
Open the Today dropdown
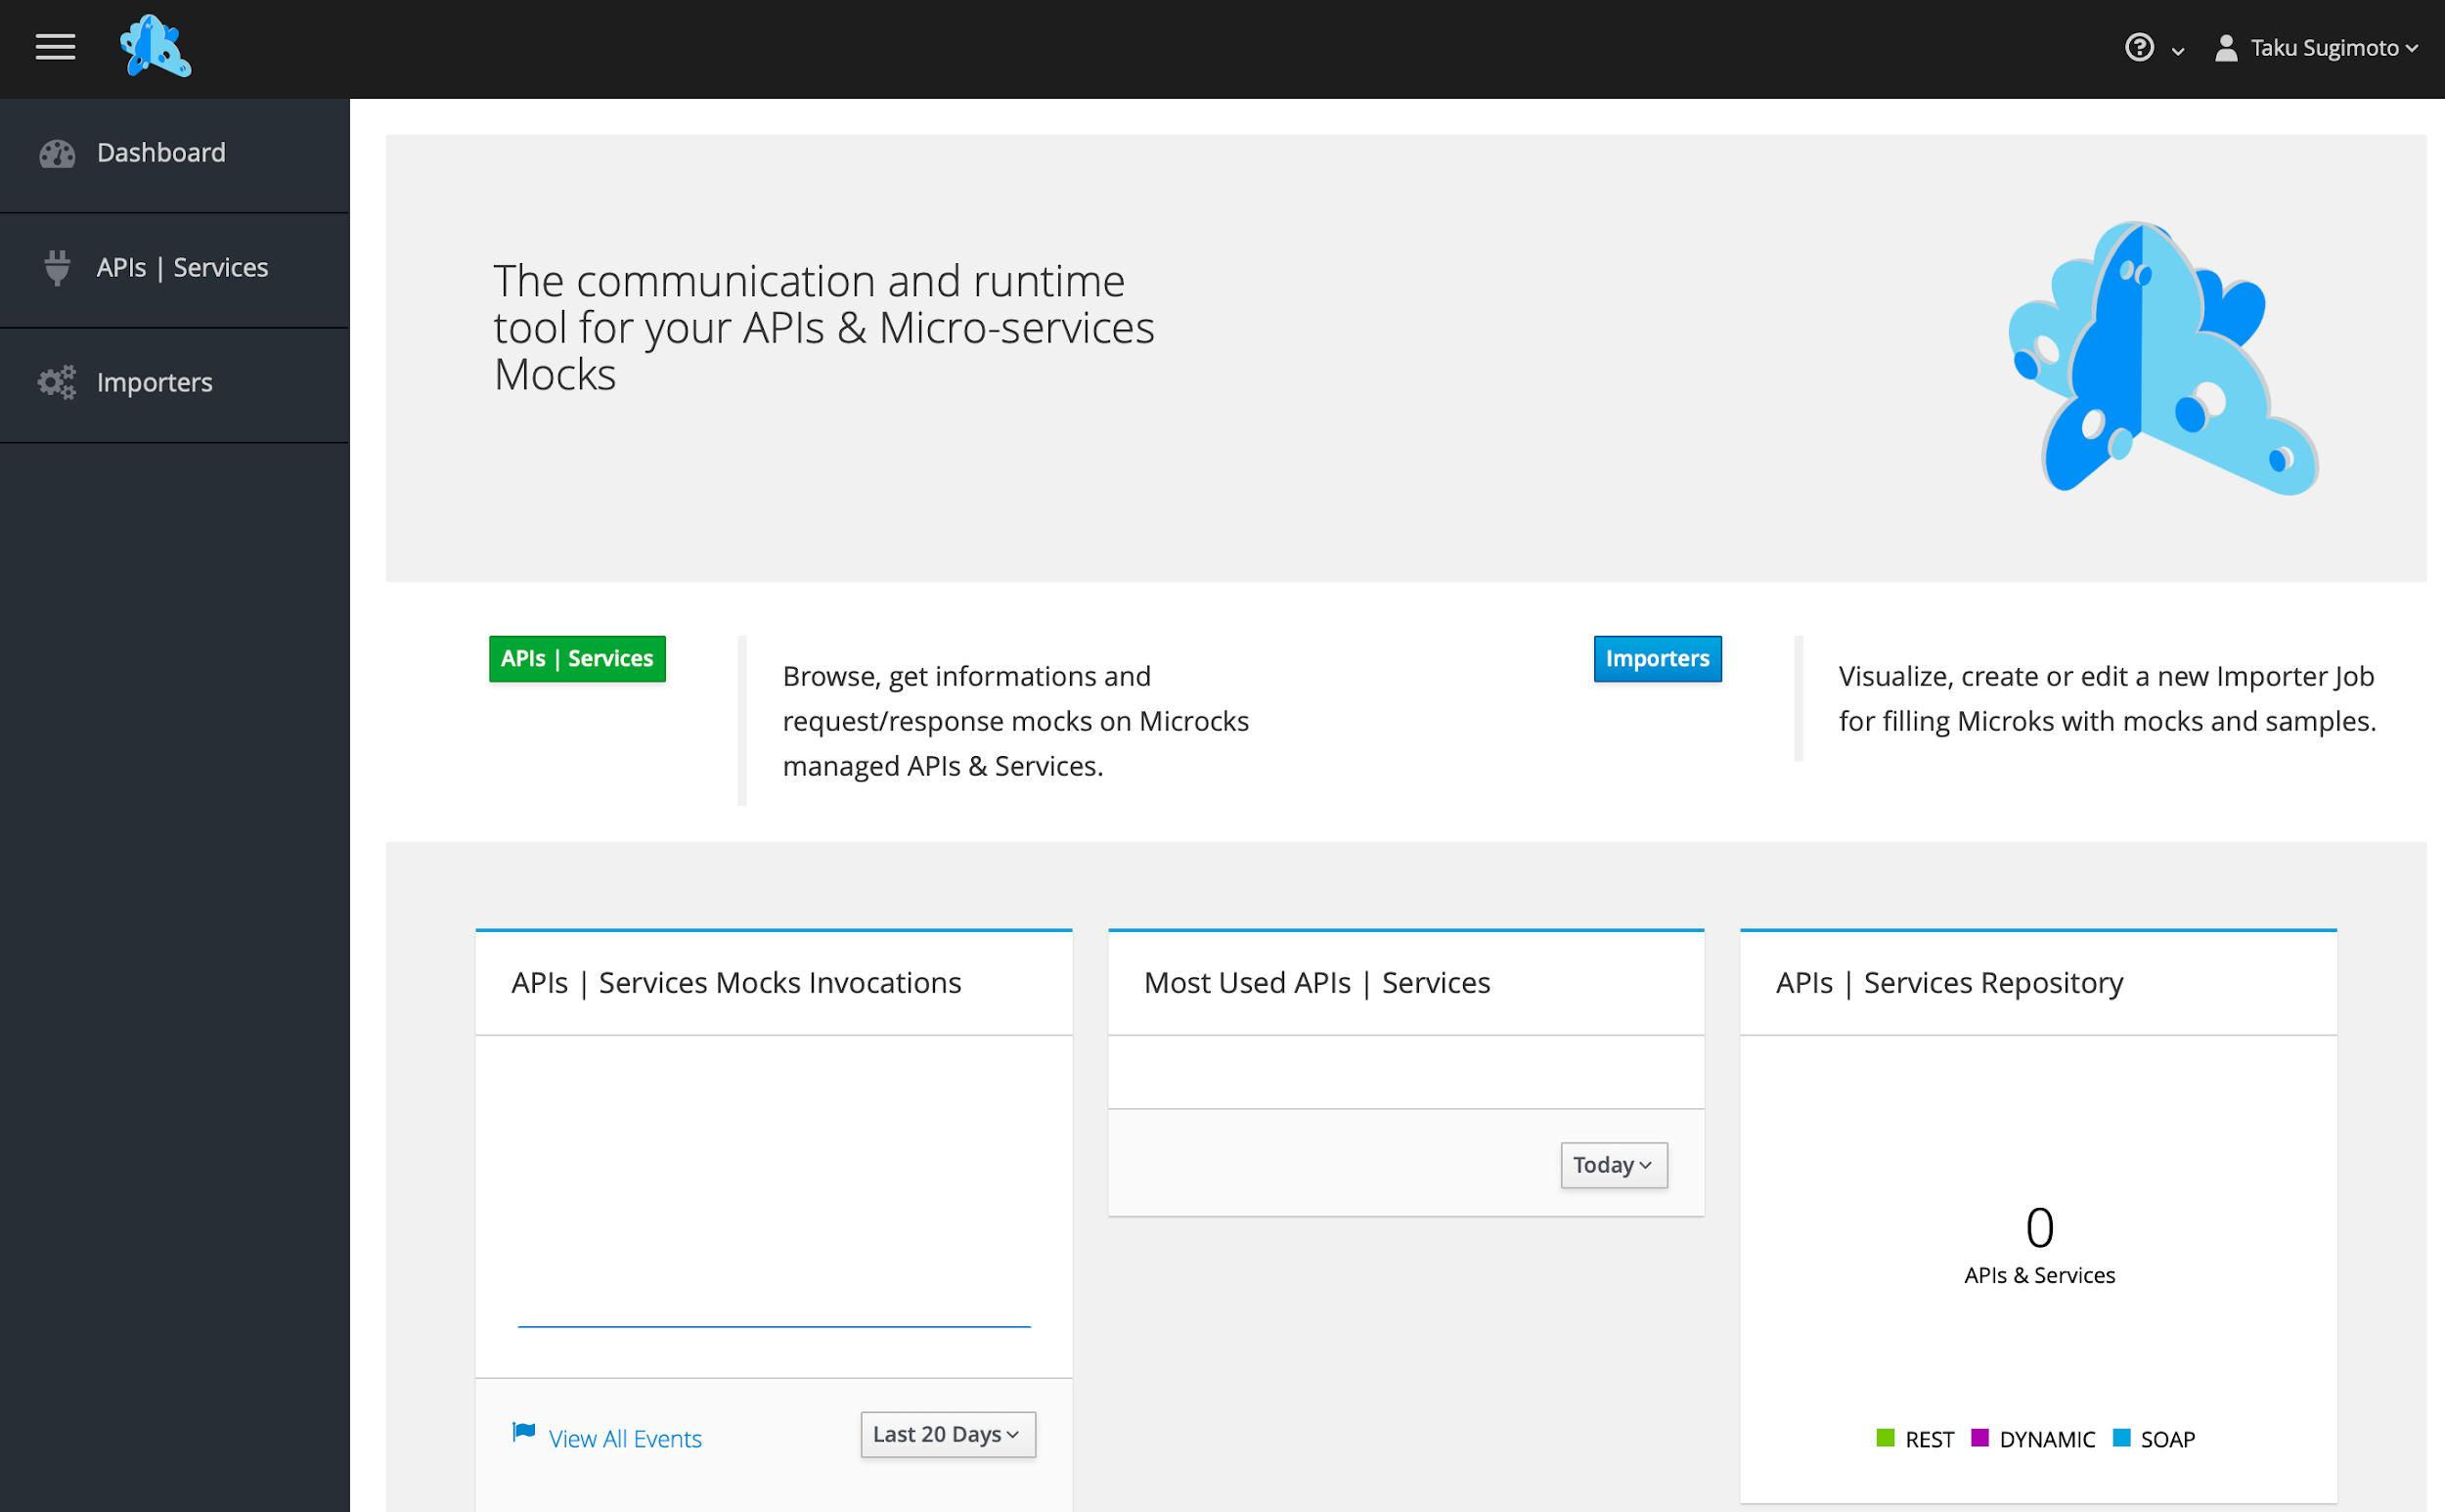pyautogui.click(x=1614, y=1165)
